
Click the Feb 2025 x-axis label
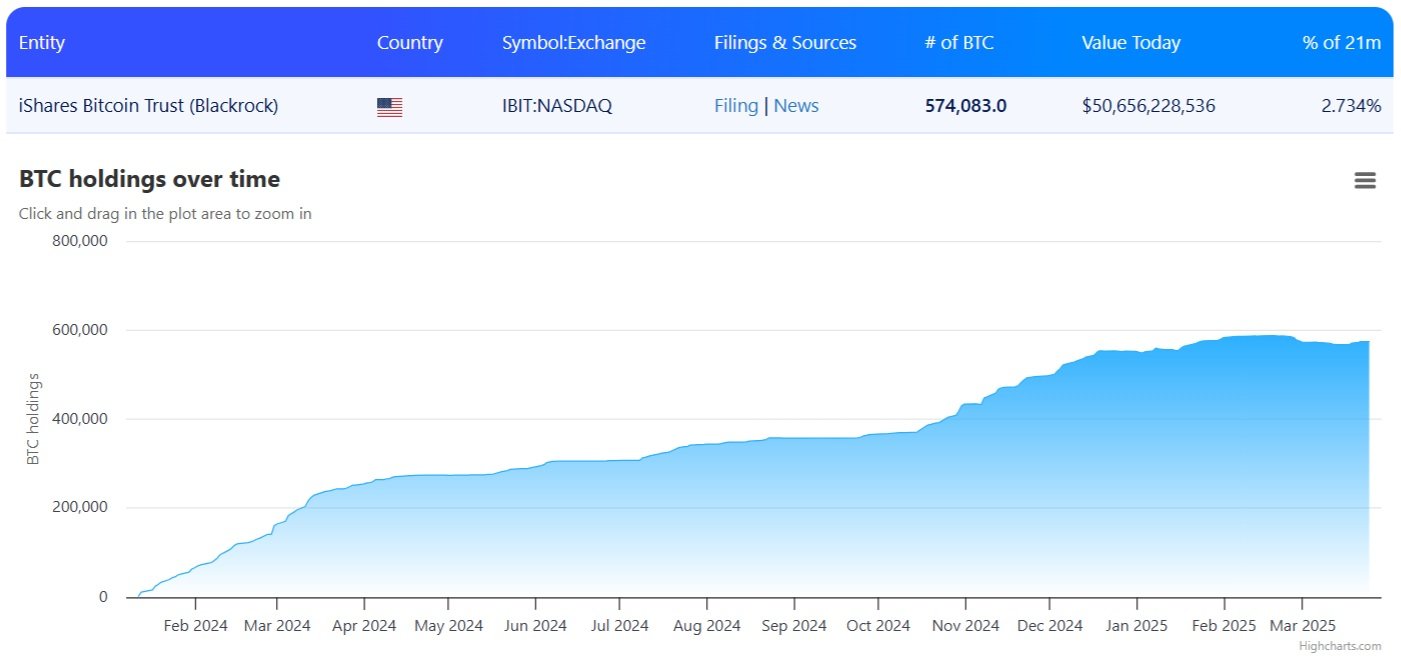click(x=1223, y=626)
